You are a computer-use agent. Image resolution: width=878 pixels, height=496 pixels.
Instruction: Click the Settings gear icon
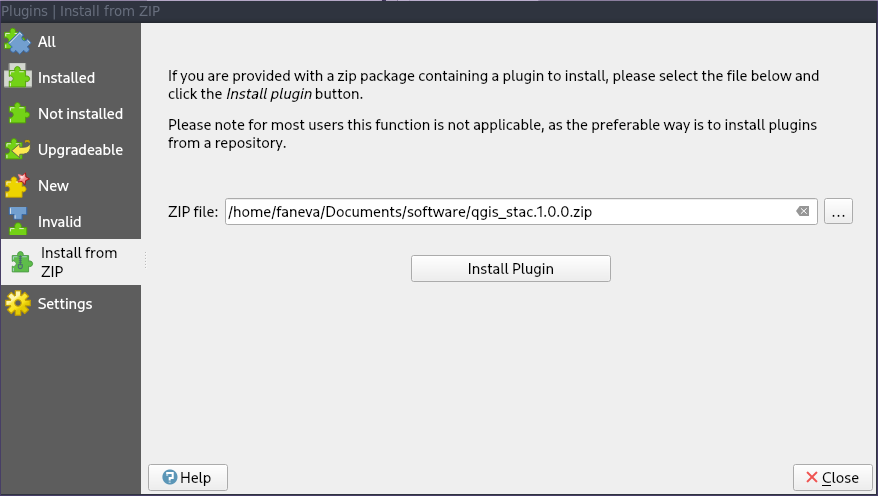(18, 303)
